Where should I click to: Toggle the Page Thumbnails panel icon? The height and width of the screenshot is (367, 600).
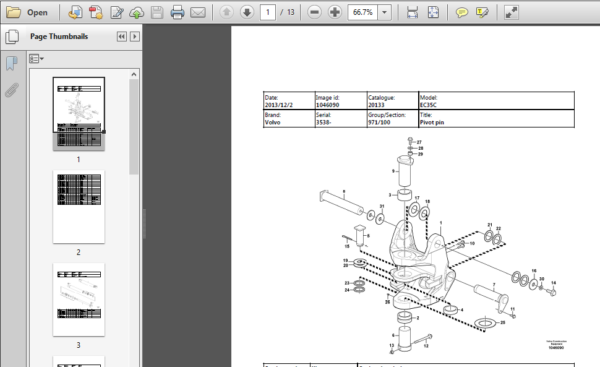[x=12, y=37]
